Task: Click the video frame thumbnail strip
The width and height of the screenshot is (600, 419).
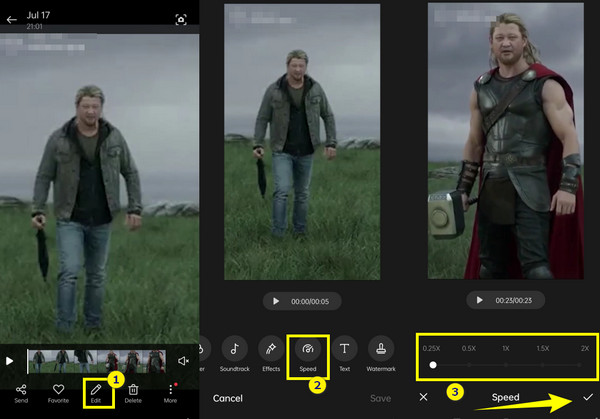Action: pyautogui.click(x=97, y=361)
